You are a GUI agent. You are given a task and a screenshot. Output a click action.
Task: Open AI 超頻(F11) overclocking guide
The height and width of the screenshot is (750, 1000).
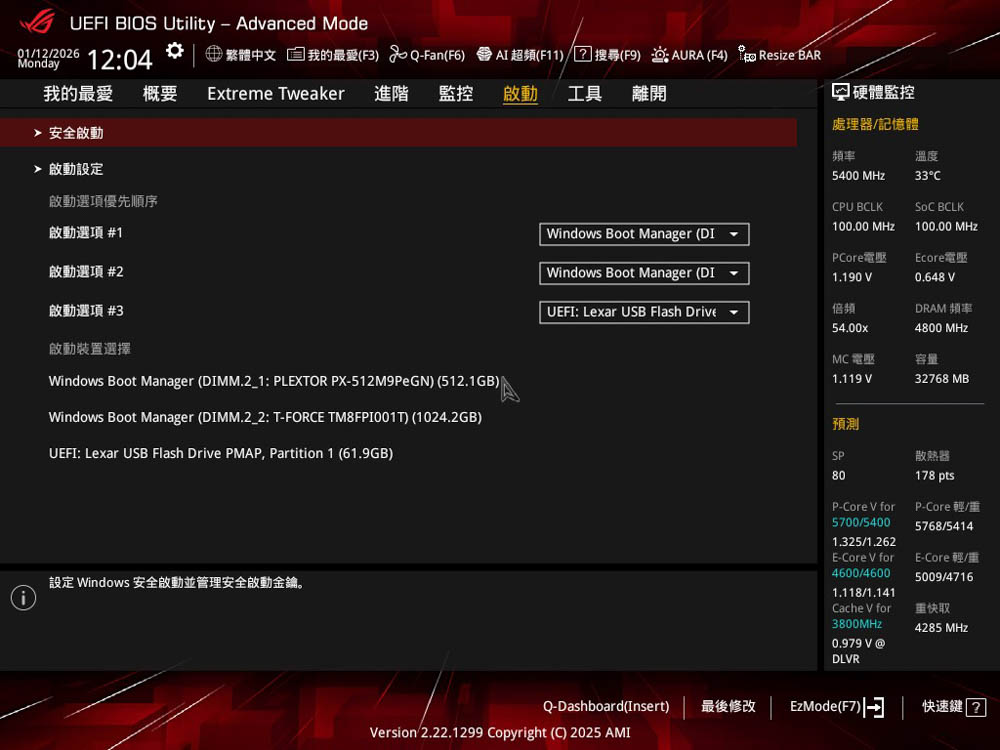point(484,54)
